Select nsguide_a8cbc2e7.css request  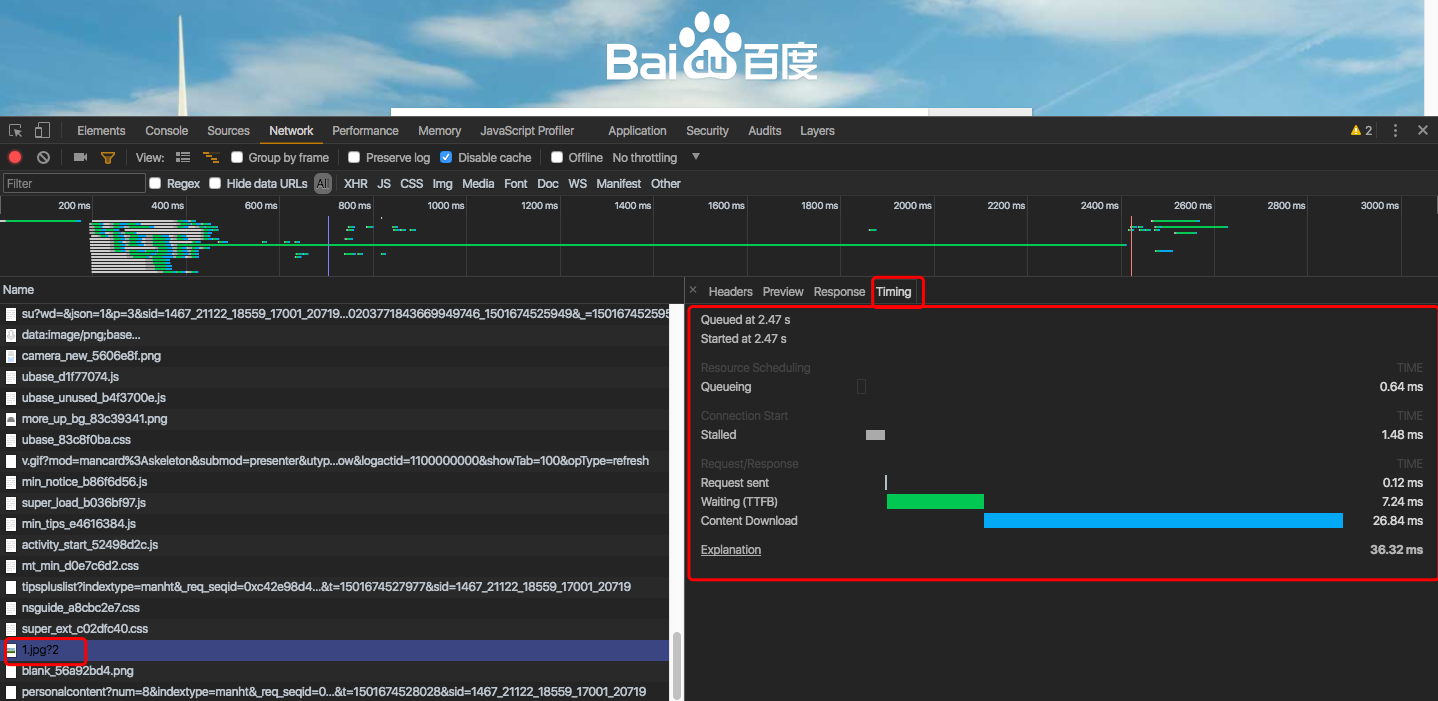point(335,608)
